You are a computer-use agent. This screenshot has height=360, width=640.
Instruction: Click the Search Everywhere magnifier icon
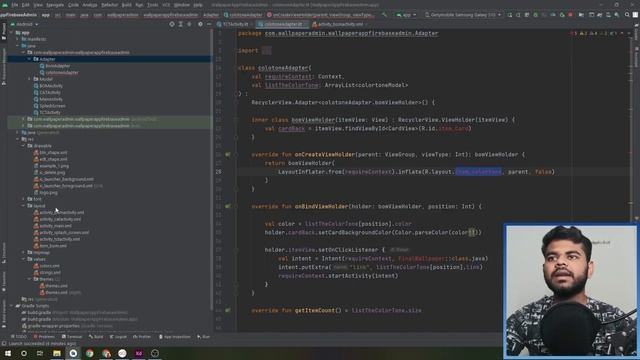pyautogui.click(x=627, y=15)
